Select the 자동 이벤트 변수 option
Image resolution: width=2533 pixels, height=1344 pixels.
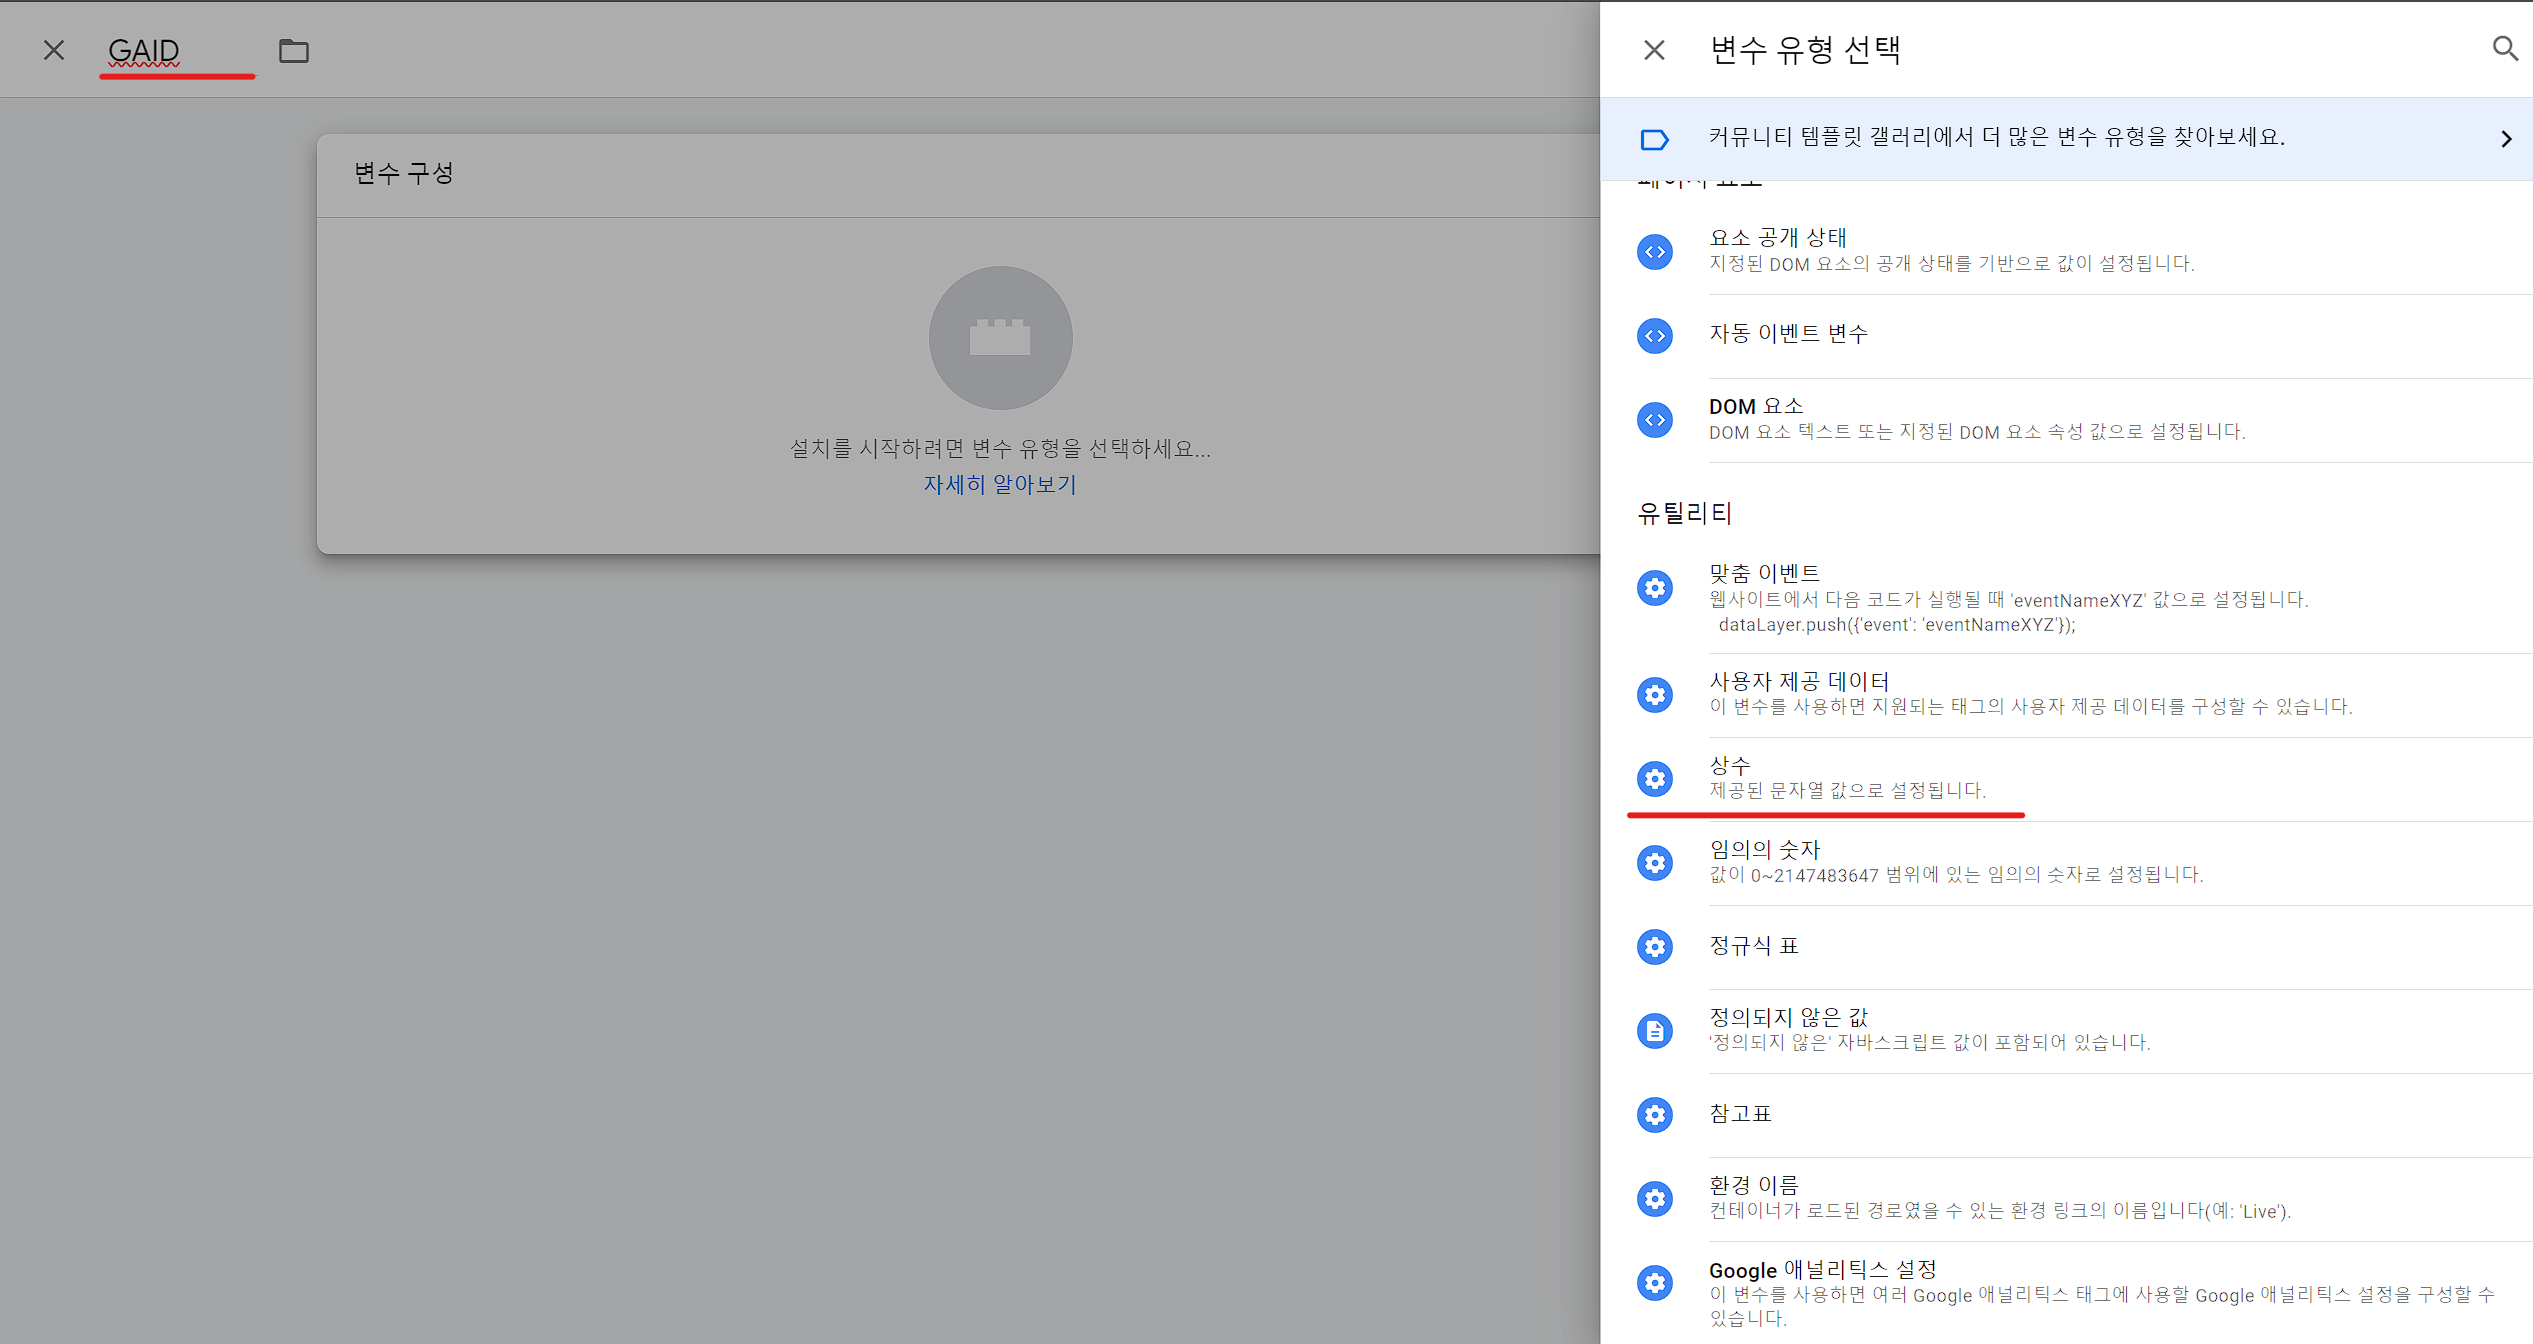(x=1788, y=334)
